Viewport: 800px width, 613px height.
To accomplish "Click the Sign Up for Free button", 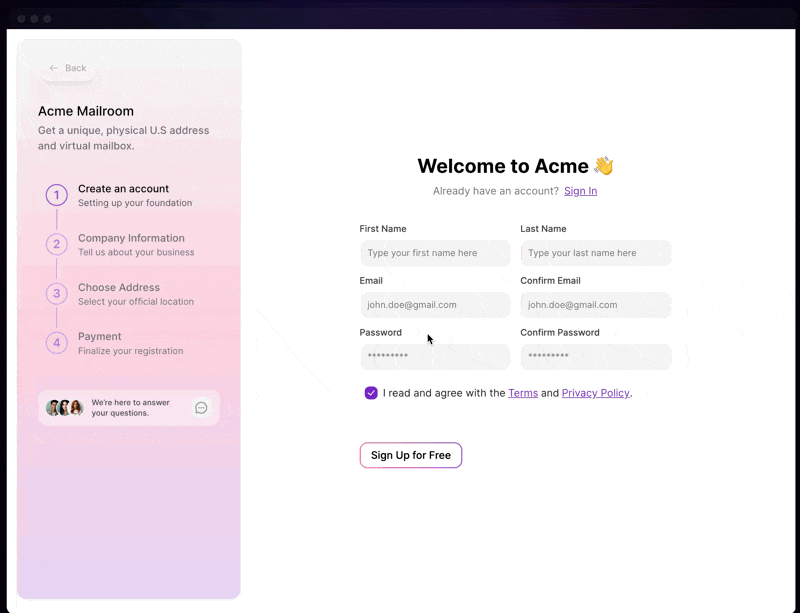I will tap(411, 455).
